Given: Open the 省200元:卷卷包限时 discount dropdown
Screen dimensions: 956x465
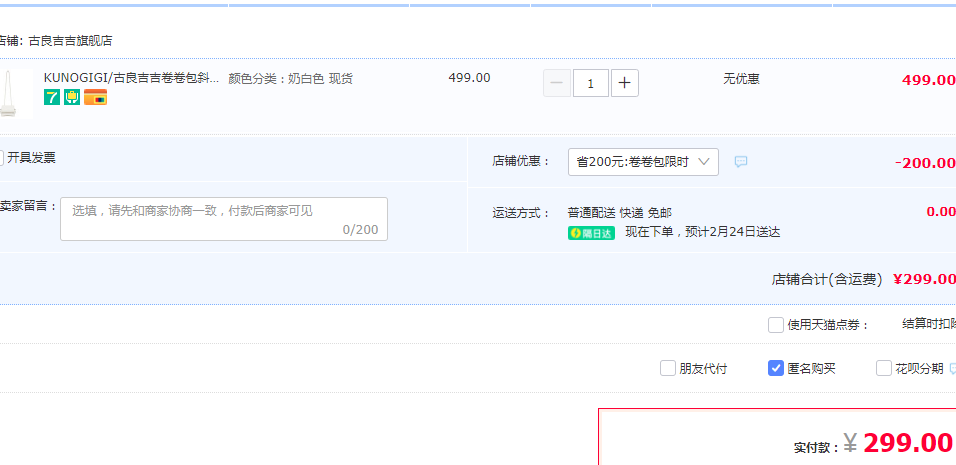Looking at the screenshot, I should click(x=643, y=162).
